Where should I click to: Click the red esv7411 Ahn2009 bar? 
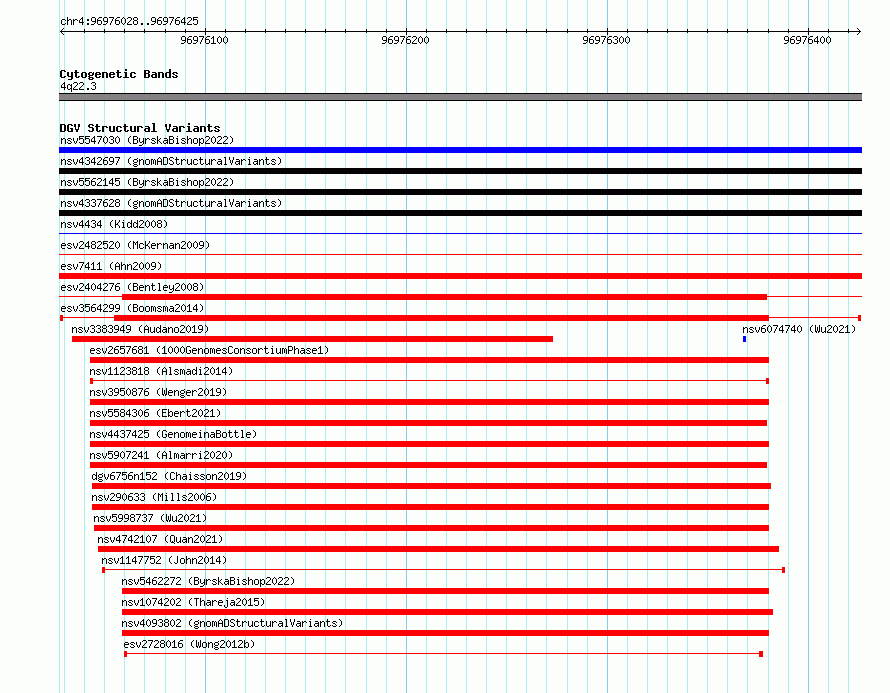pos(460,276)
